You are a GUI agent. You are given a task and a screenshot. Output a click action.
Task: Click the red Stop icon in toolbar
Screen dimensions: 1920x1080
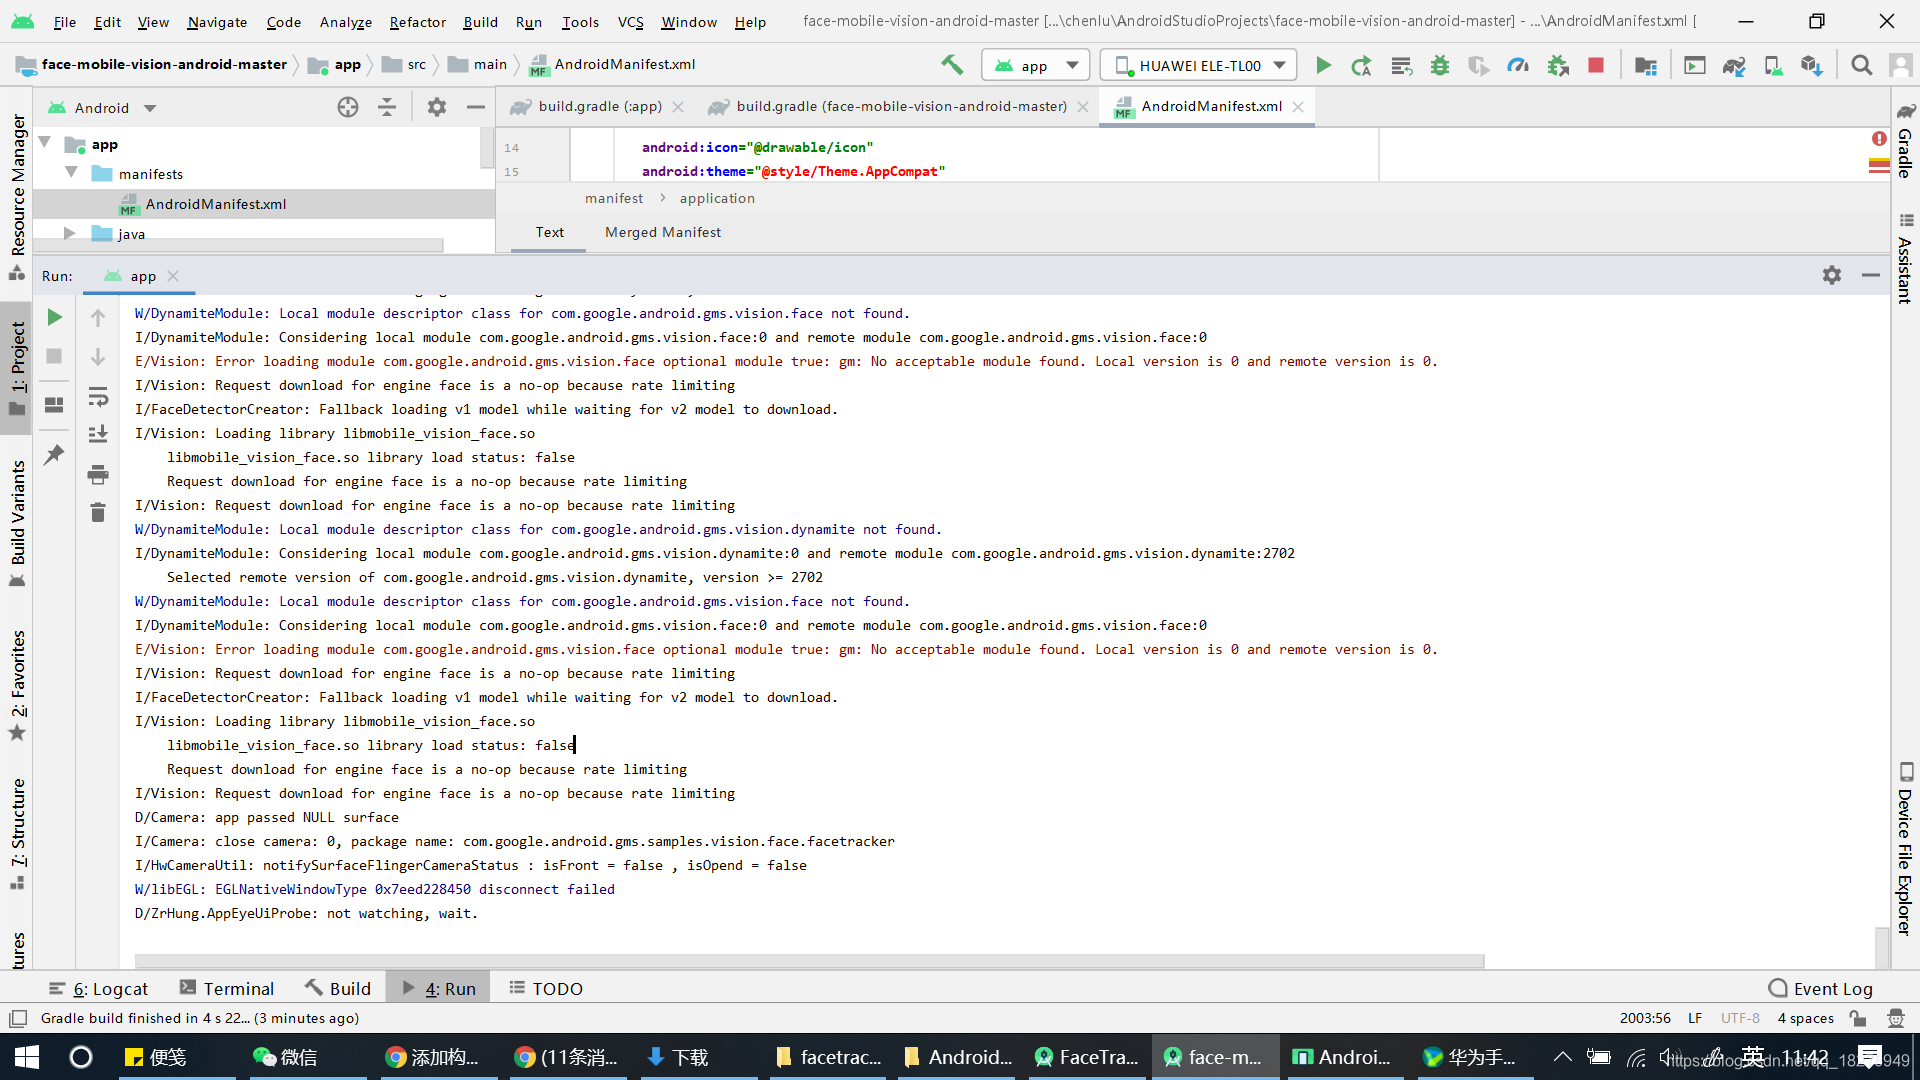[x=1596, y=66]
